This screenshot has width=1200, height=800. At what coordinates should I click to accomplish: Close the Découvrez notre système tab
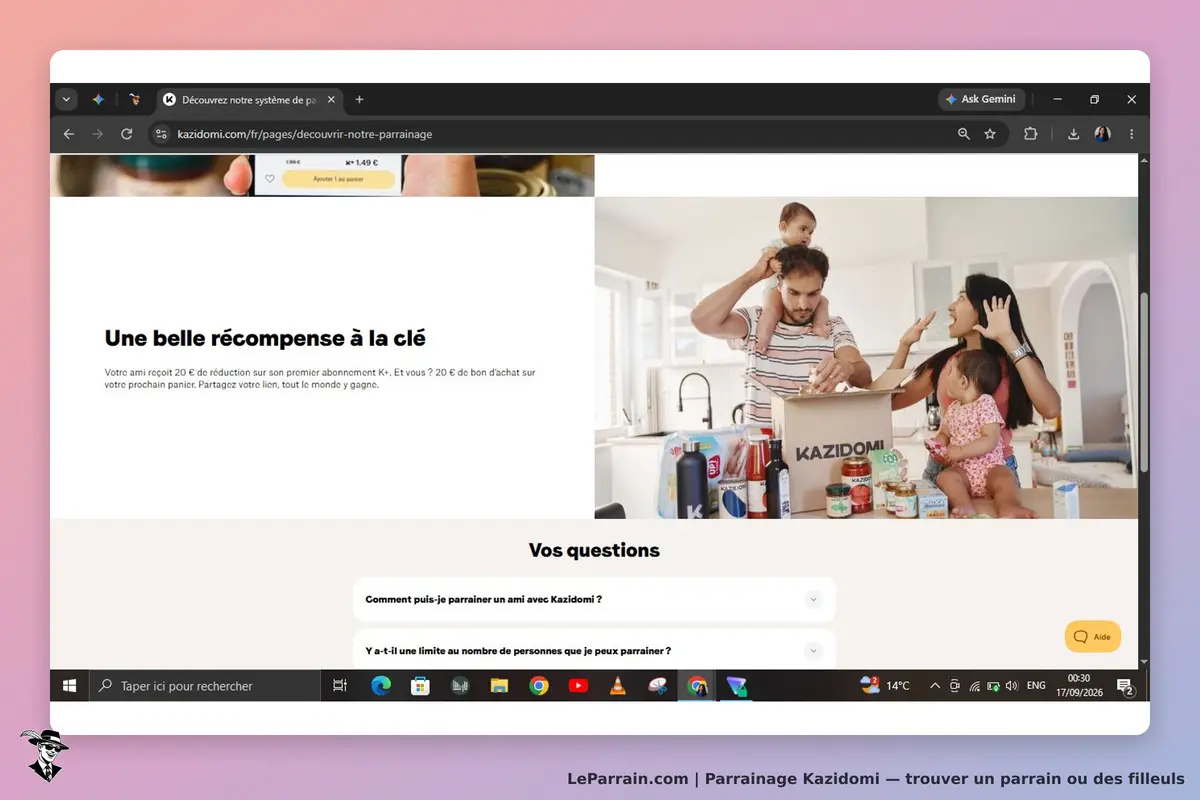click(x=331, y=99)
